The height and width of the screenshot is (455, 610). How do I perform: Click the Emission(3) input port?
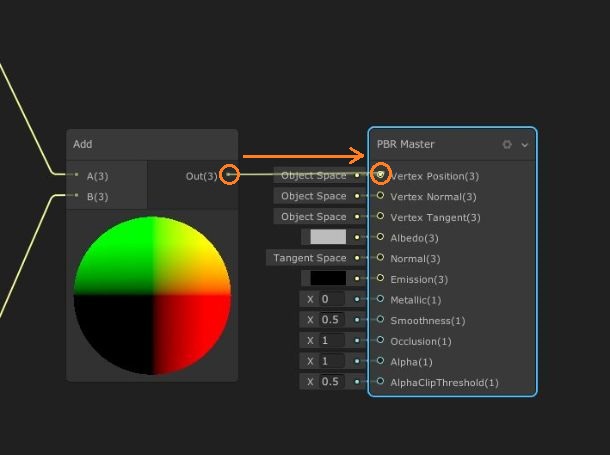[x=380, y=278]
